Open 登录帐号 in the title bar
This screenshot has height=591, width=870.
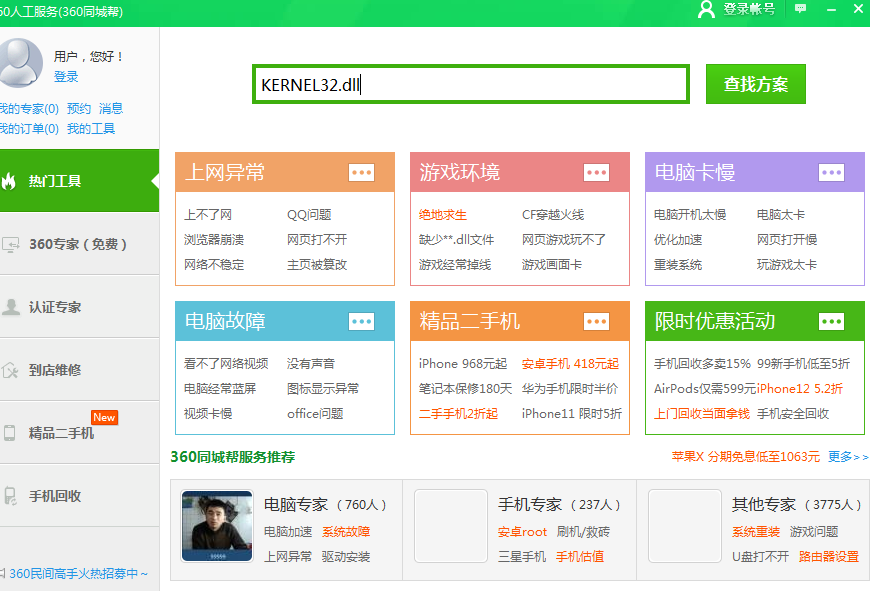click(x=749, y=9)
